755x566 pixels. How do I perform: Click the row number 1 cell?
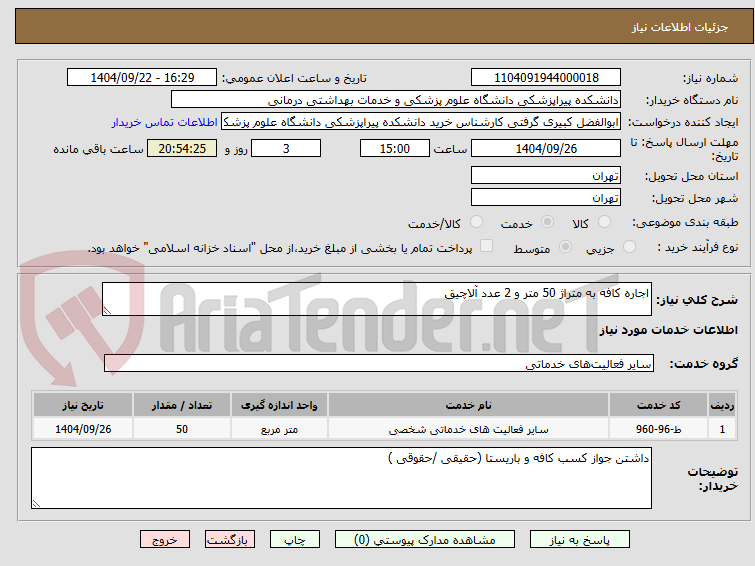[x=722, y=429]
